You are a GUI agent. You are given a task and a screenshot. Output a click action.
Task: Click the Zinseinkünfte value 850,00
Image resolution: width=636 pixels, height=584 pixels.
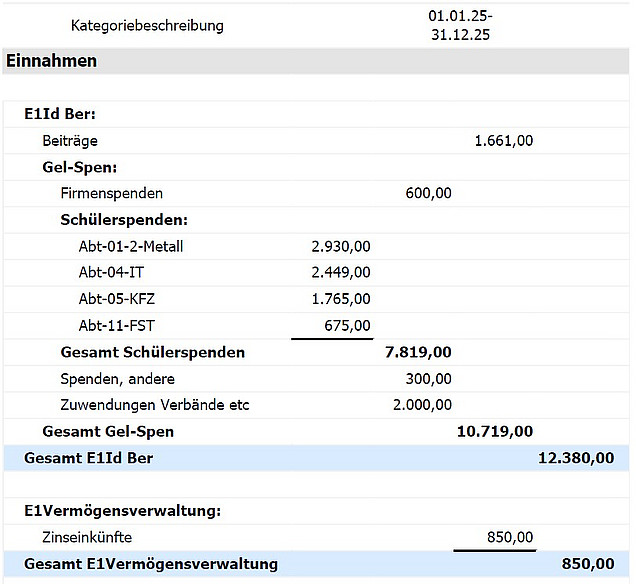(510, 537)
